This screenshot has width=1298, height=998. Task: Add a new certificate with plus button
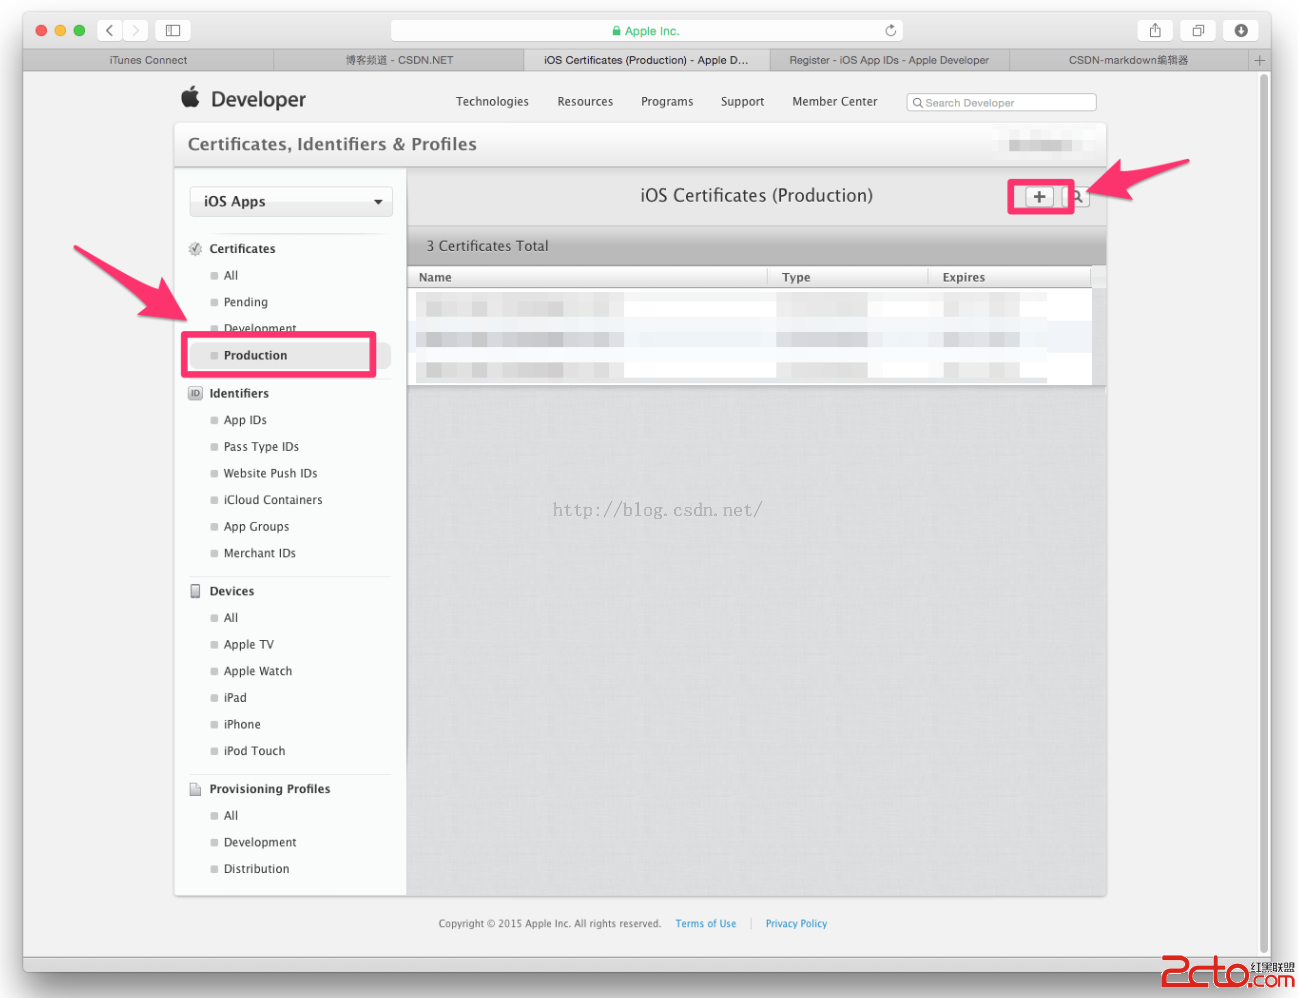(x=1040, y=197)
